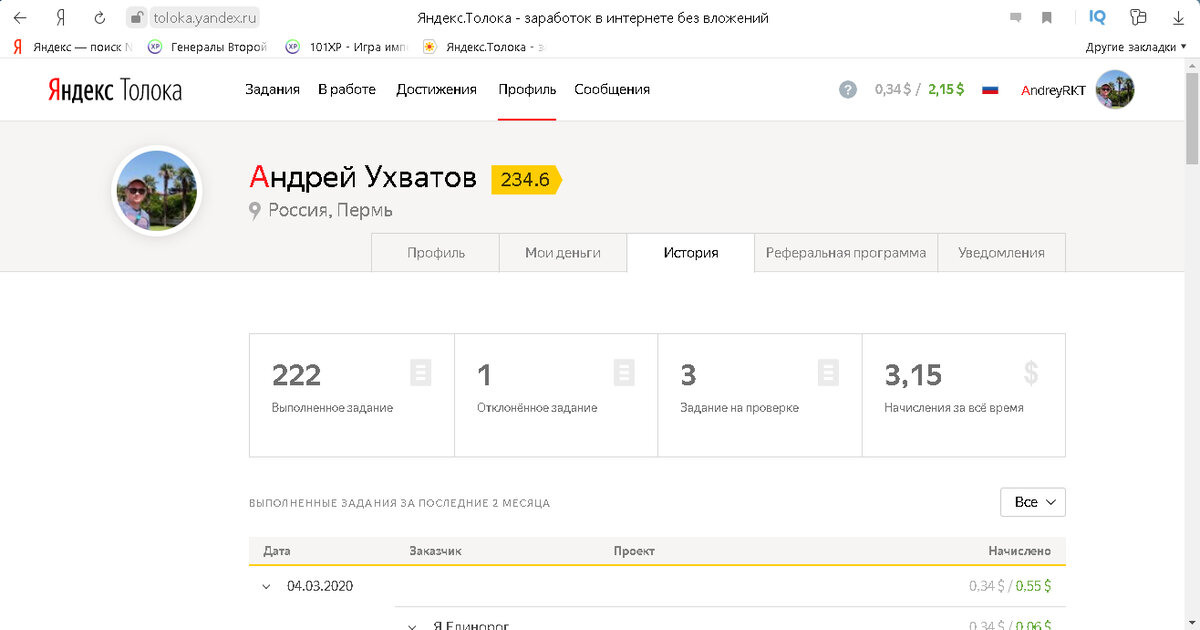The width and height of the screenshot is (1200, 630).
Task: Open the Яндекс.Толока bookmark in bookmarks bar
Action: click(x=483, y=47)
